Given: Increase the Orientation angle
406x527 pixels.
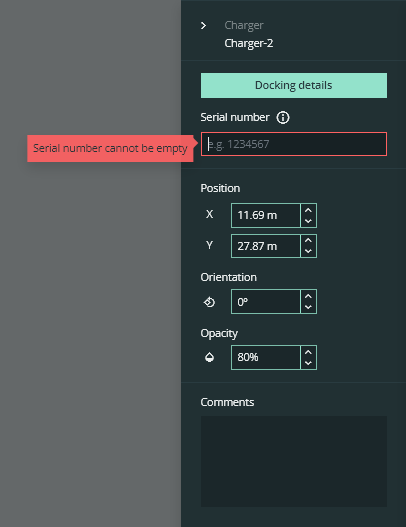Looking at the screenshot, I should pos(308,296).
